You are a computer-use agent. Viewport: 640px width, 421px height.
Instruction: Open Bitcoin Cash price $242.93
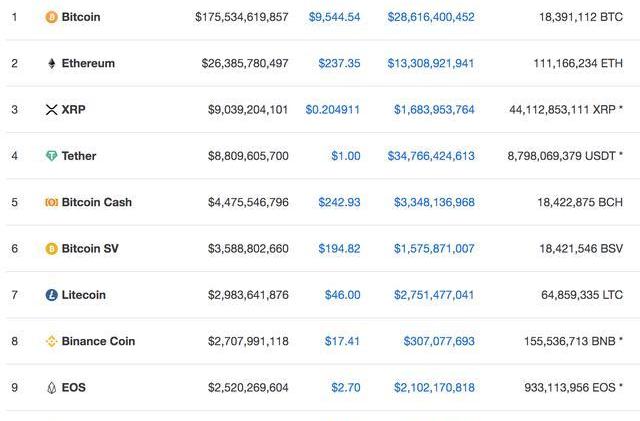339,202
